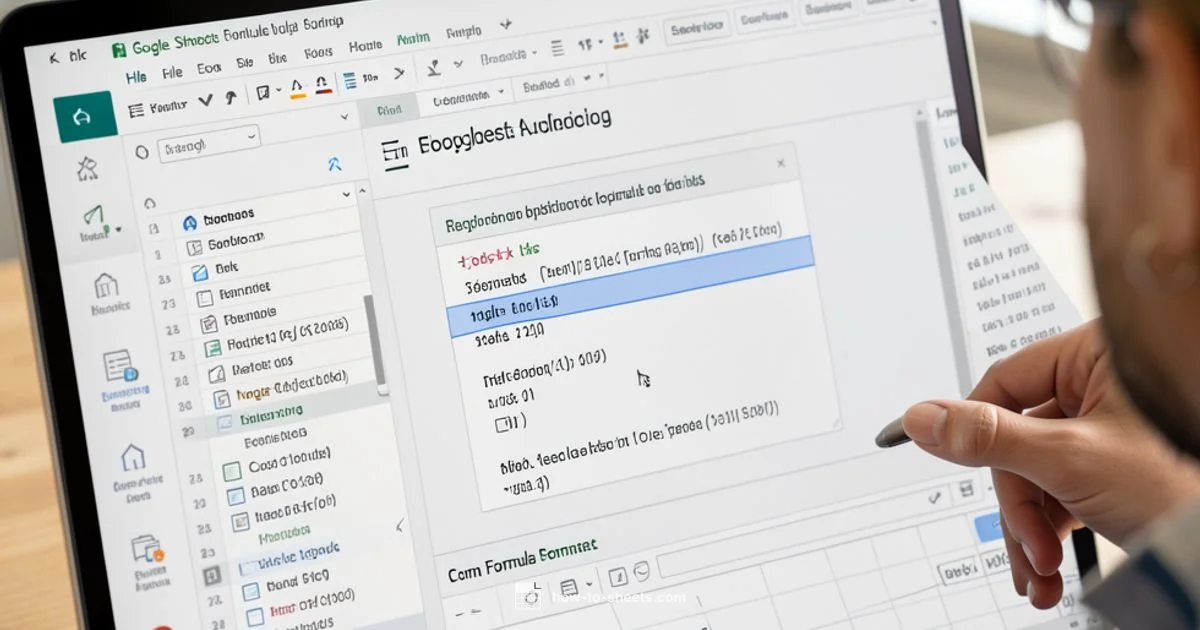Click the circle icon left of search box

141,152
